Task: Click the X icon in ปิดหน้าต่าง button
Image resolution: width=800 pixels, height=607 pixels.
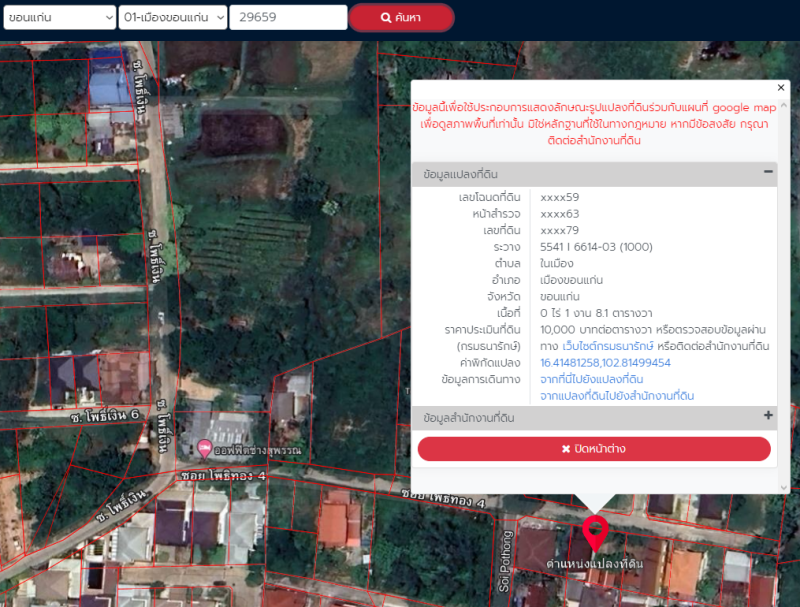Action: coord(566,449)
